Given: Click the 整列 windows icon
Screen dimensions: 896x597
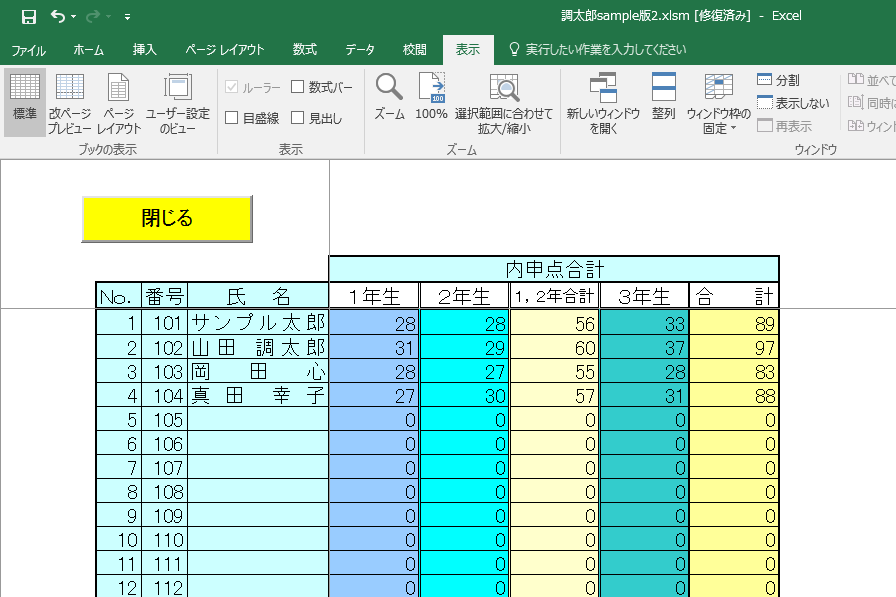Looking at the screenshot, I should pos(663,97).
